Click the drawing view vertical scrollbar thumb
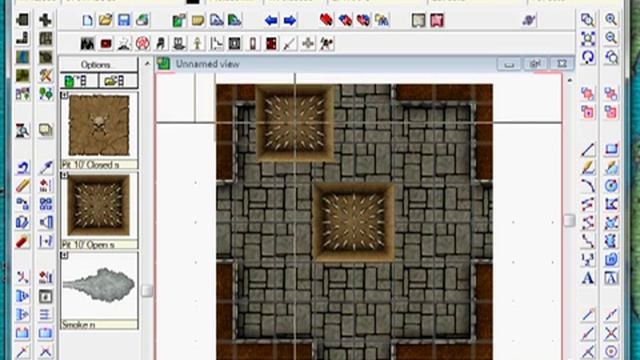Viewport: 640px width, 360px height. click(x=569, y=220)
